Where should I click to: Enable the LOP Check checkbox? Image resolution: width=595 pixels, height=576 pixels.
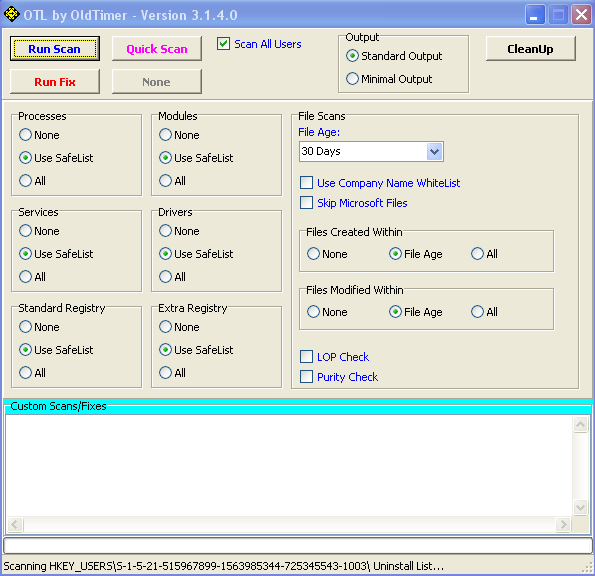pyautogui.click(x=306, y=357)
